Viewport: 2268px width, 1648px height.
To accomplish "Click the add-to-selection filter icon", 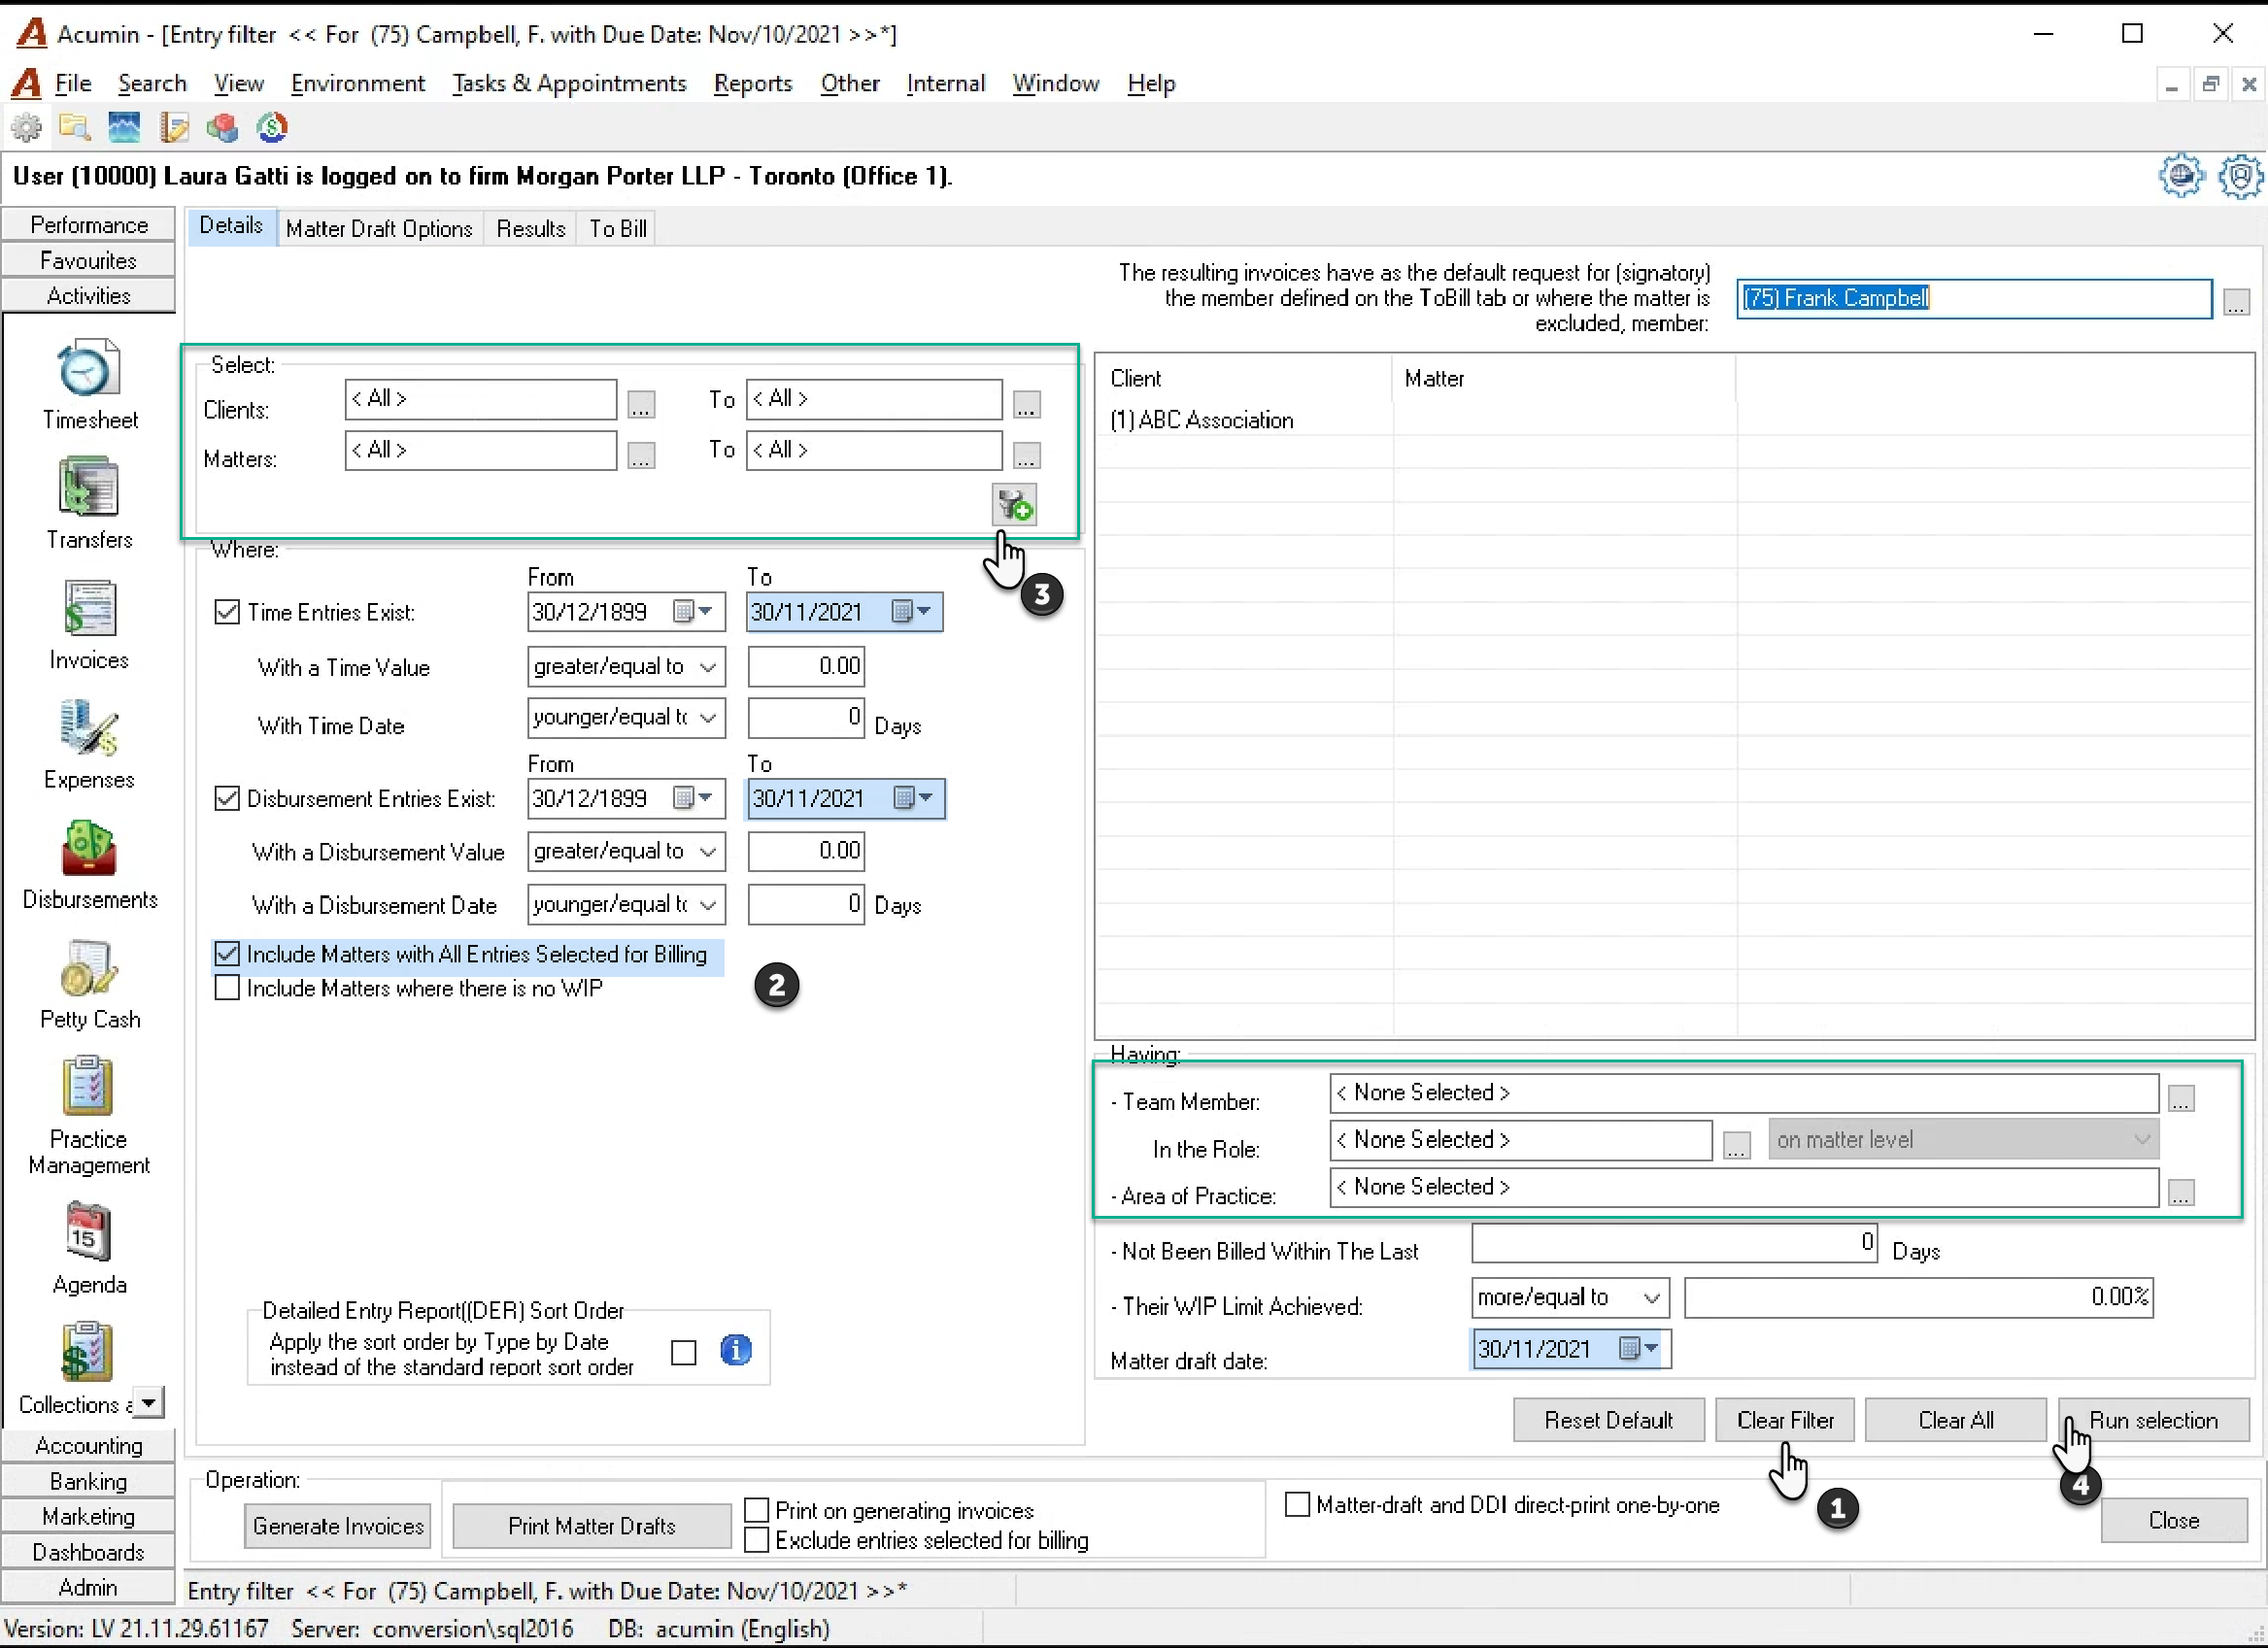I will (1014, 504).
